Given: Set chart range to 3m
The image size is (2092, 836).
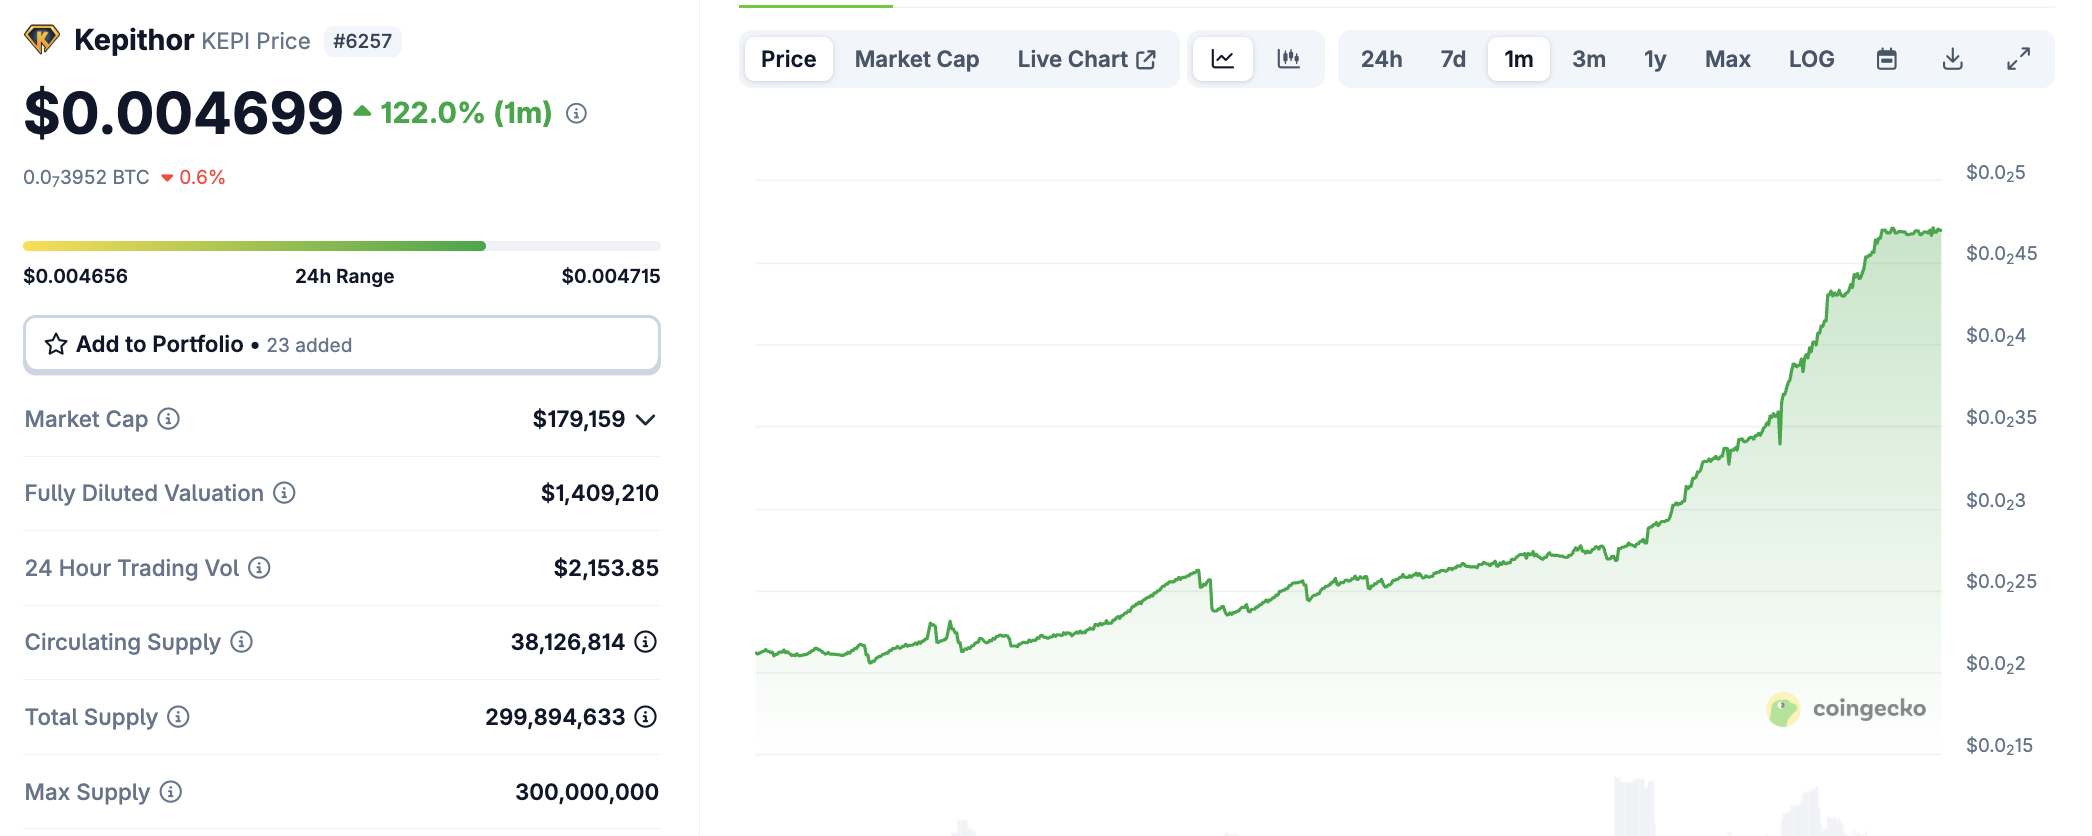Looking at the screenshot, I should (1589, 59).
